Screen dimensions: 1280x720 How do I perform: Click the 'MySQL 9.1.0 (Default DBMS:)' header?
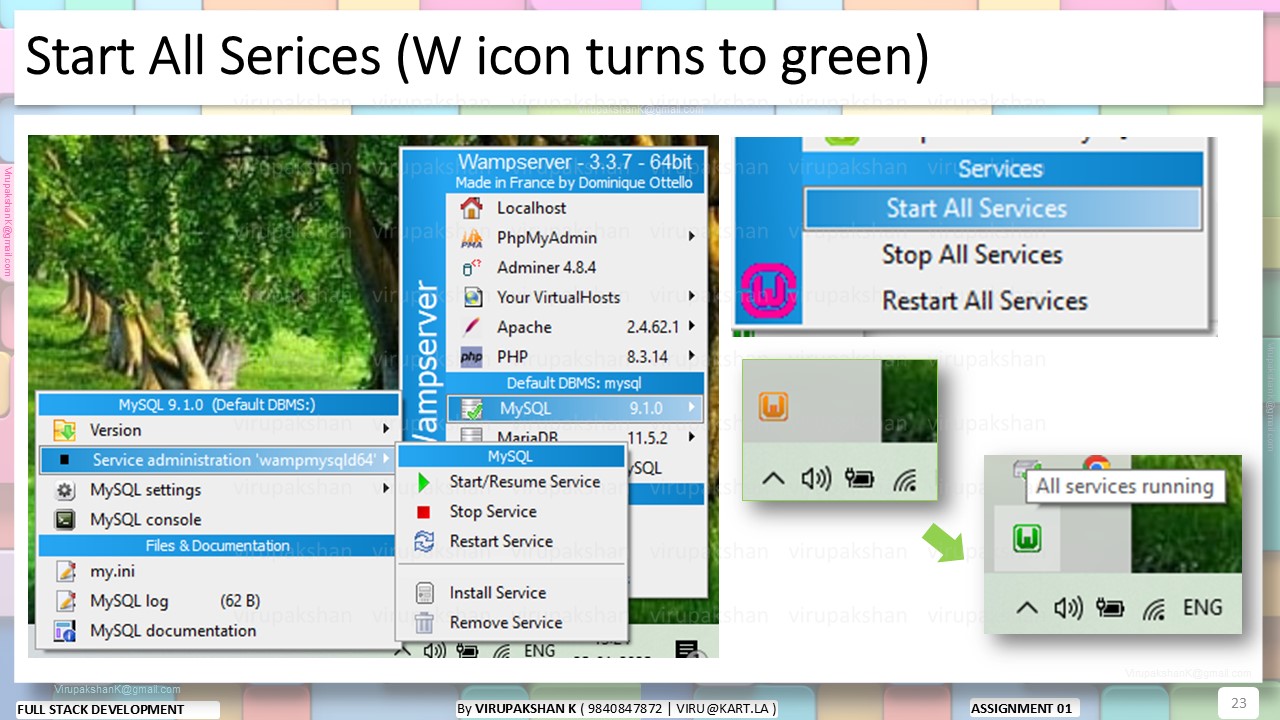[217, 405]
